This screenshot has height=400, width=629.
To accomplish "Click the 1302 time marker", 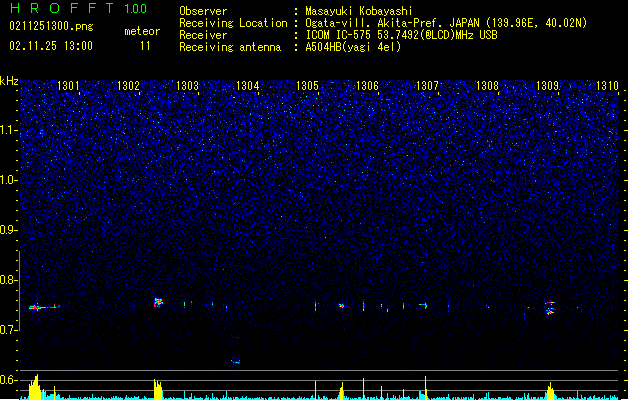I will tap(128, 86).
